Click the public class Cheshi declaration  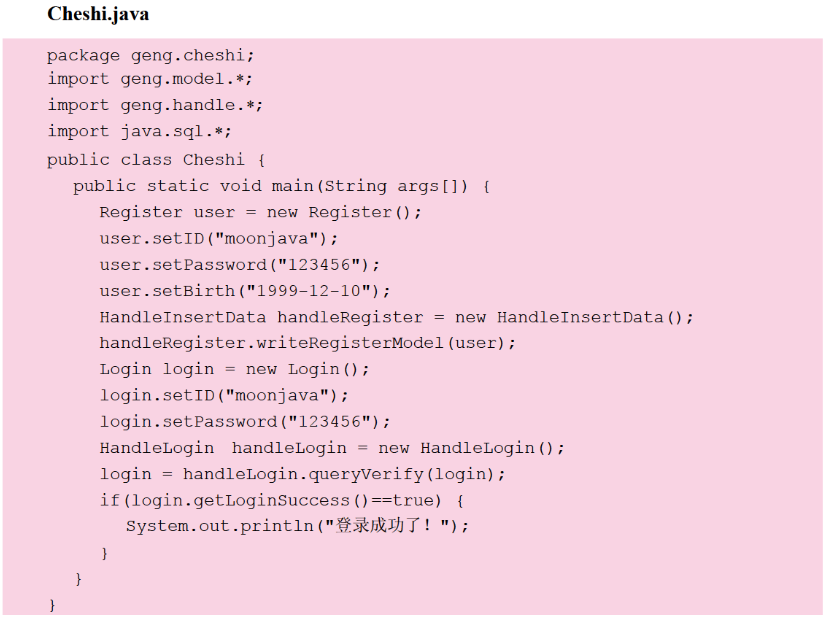155,160
